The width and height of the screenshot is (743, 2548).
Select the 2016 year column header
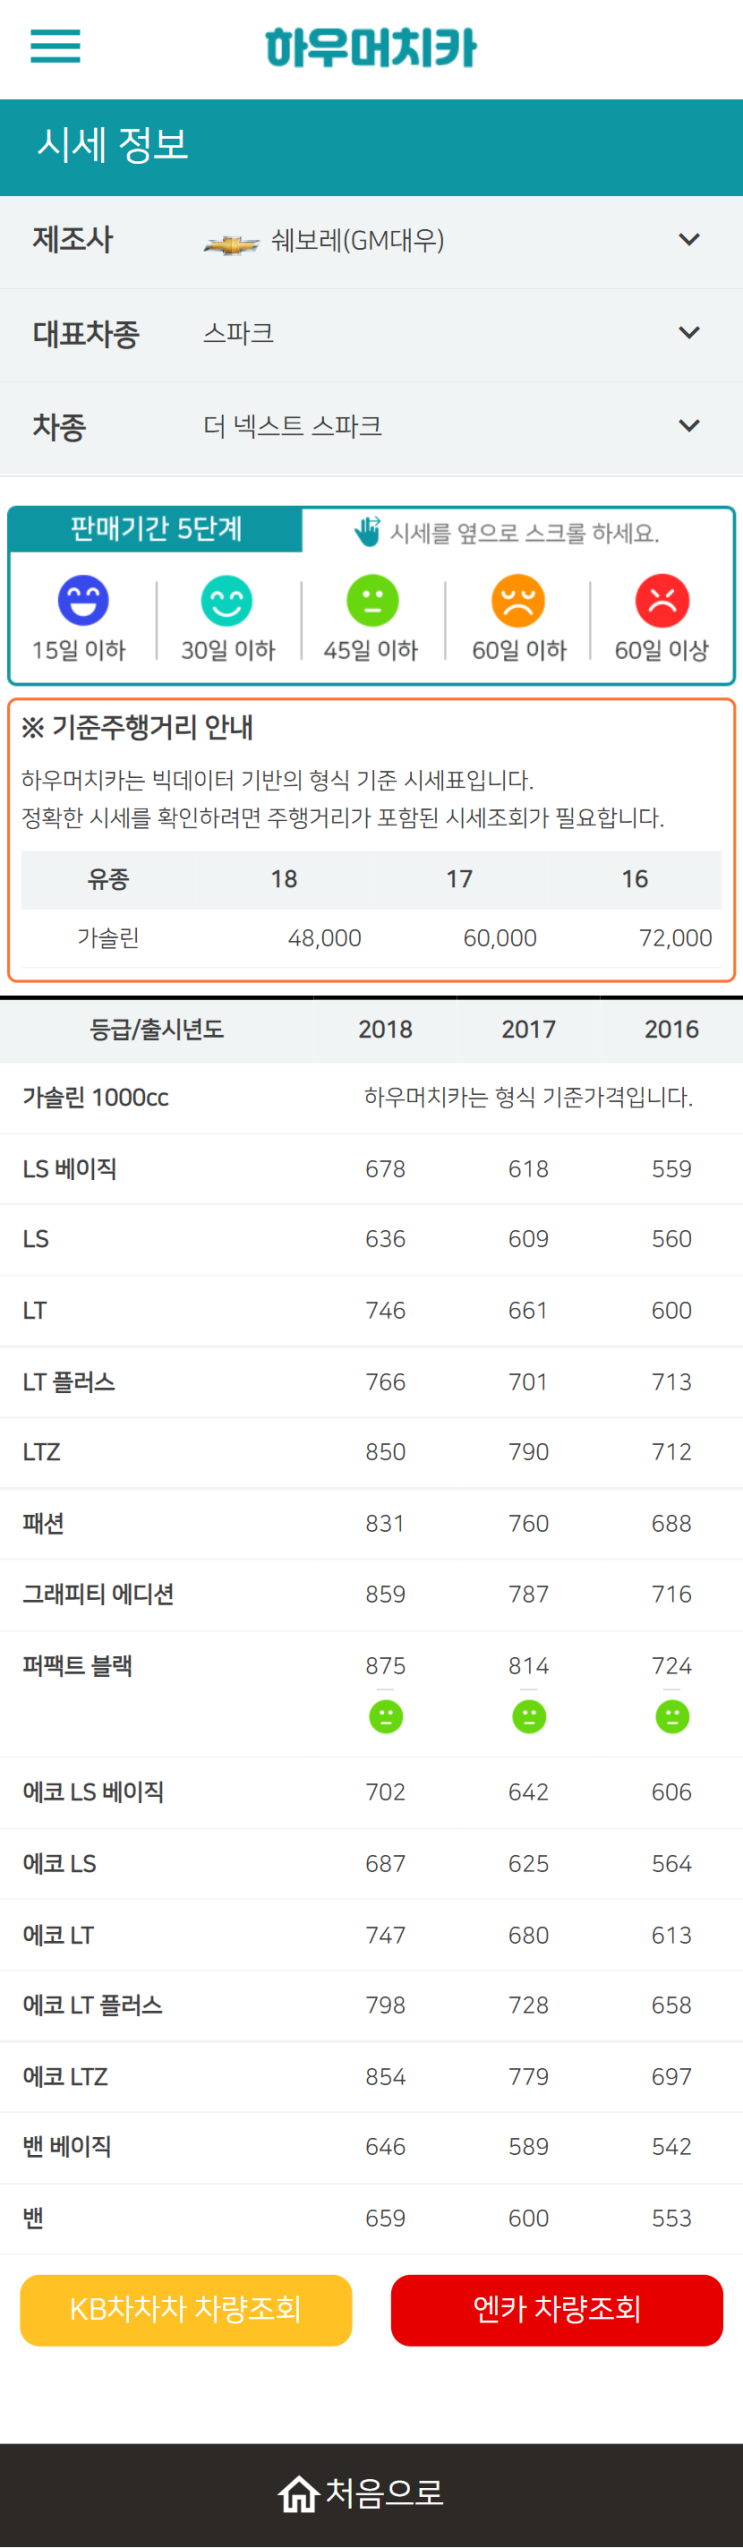coord(672,1029)
